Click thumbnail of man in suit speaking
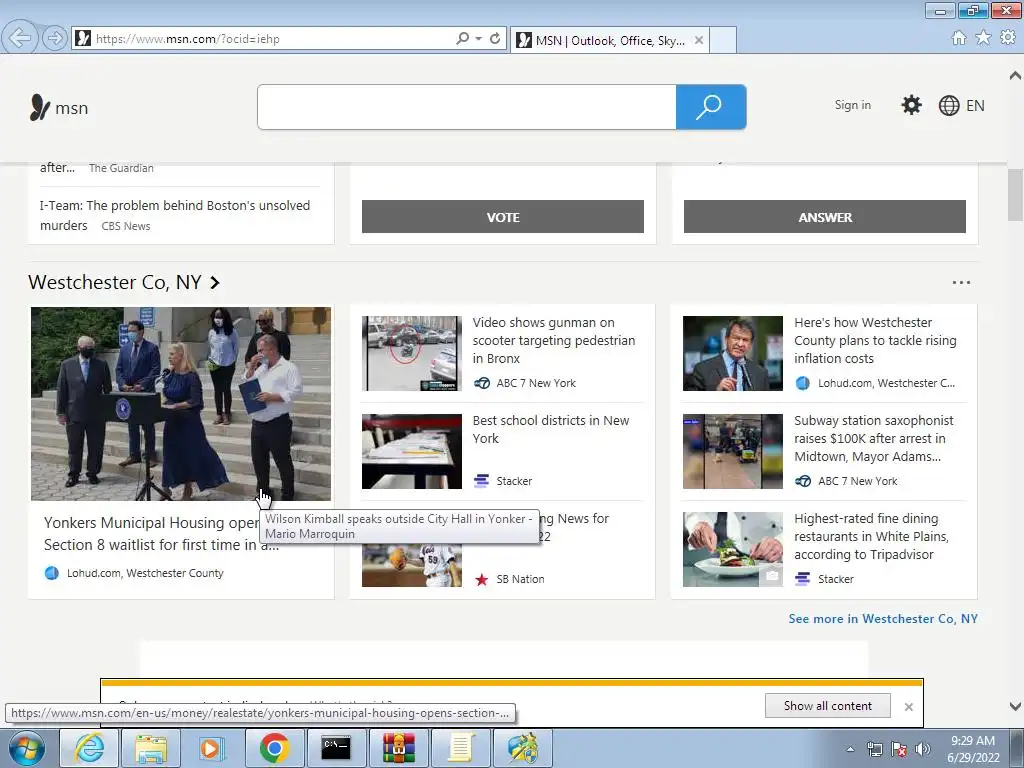Screen dimensions: 1024x768 733,353
